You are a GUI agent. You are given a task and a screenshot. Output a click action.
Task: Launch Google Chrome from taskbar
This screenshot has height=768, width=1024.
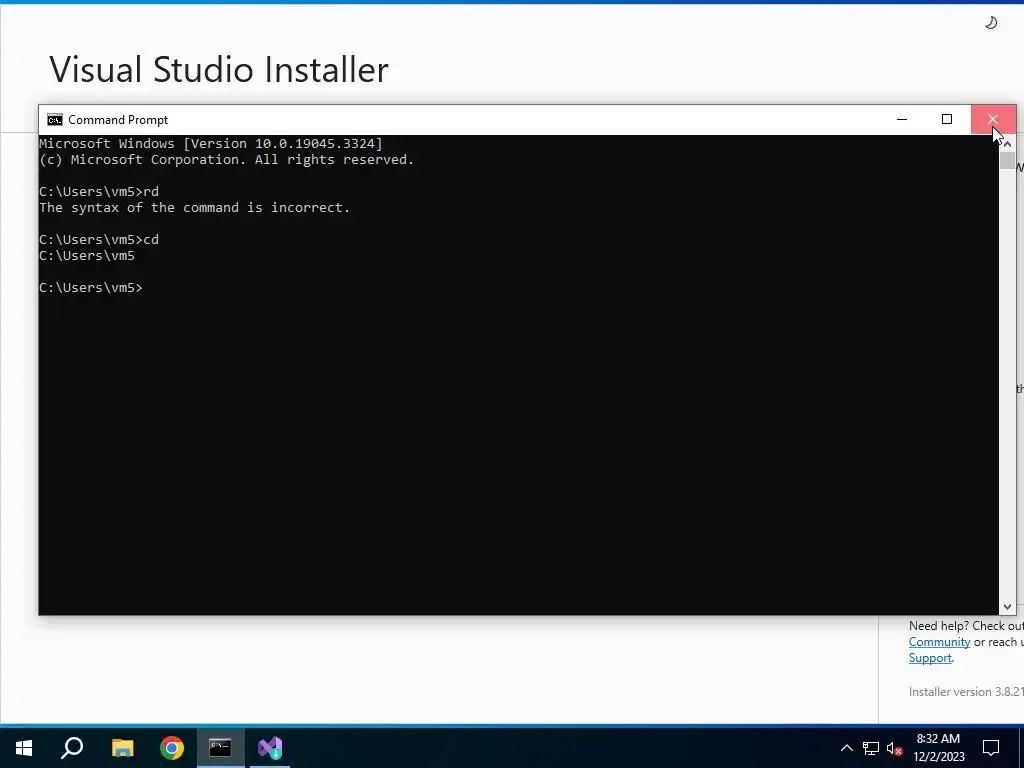172,747
